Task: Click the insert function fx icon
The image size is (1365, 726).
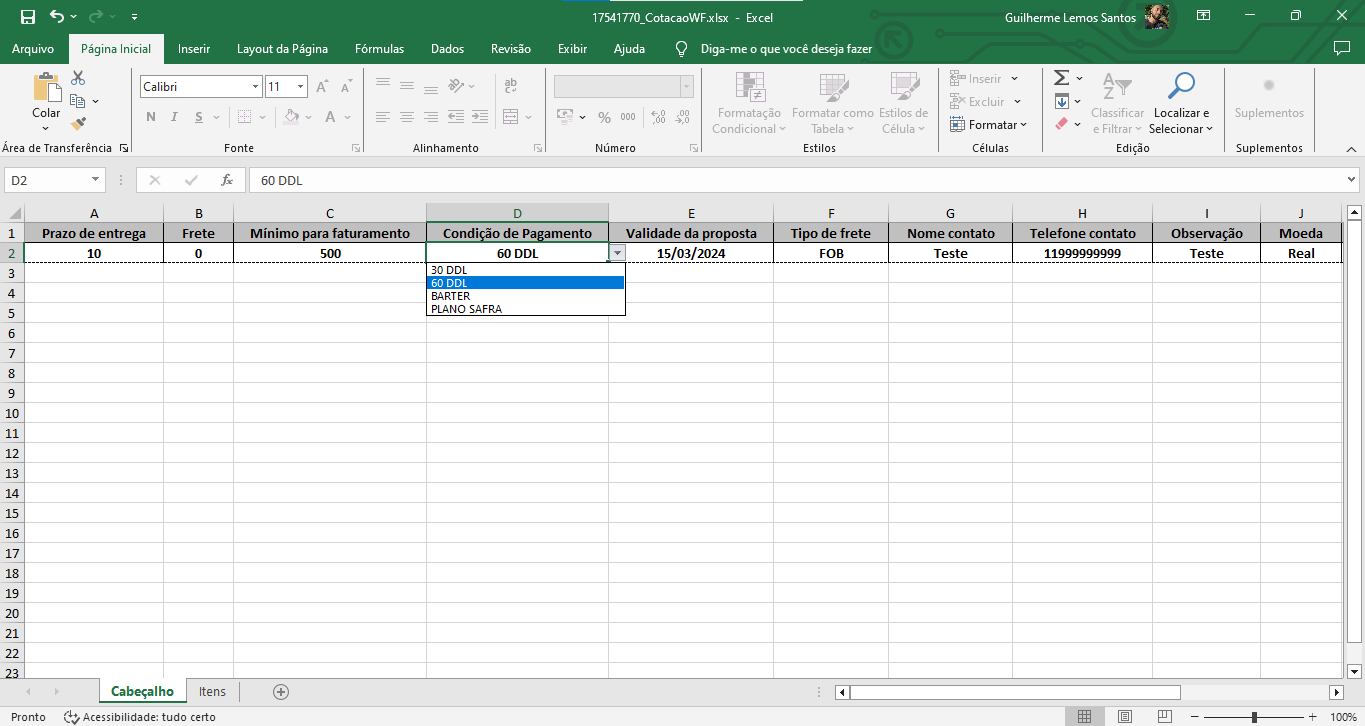Action: tap(227, 181)
